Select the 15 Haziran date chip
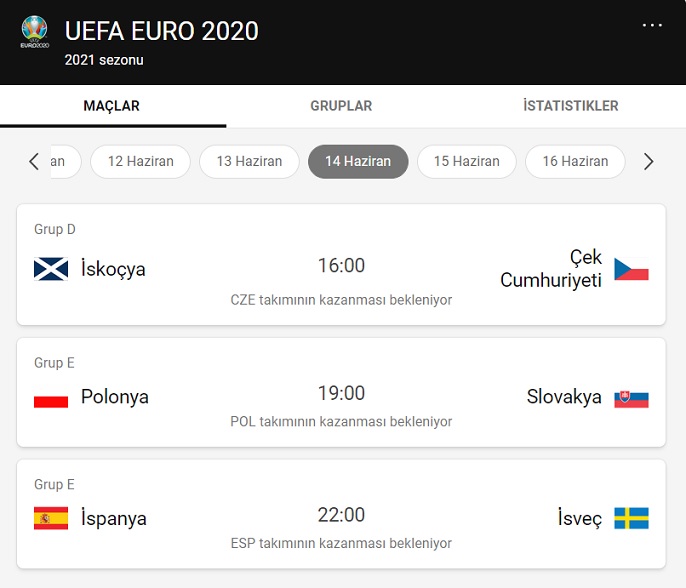 [x=466, y=161]
